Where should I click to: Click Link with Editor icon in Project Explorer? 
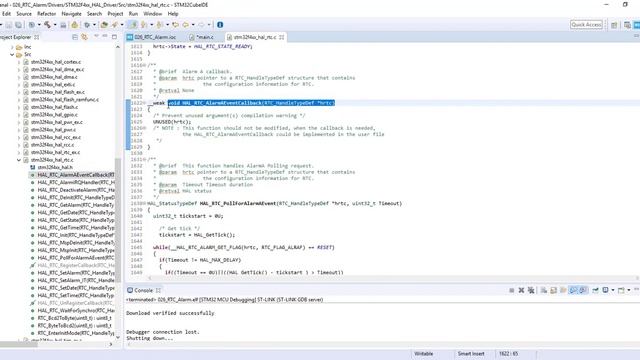point(84,37)
